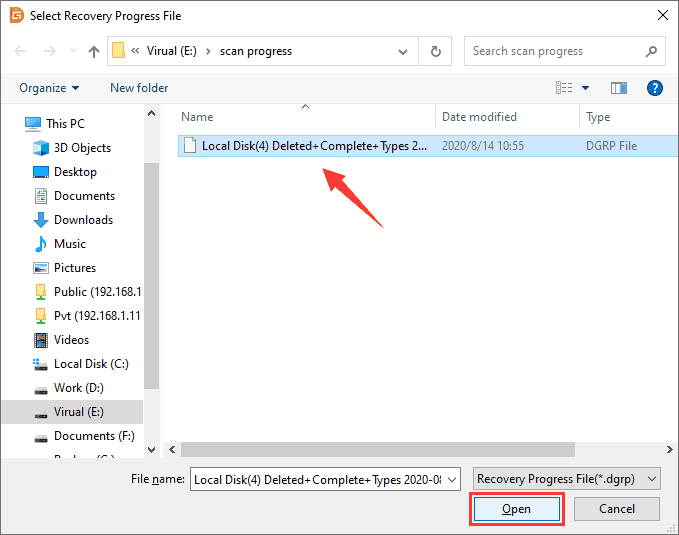
Task: Click the Back navigation arrow
Action: pos(19,51)
